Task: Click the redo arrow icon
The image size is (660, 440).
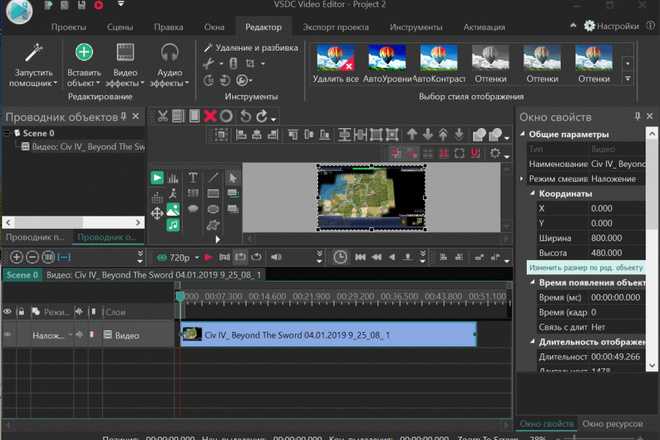Action: tap(261, 116)
